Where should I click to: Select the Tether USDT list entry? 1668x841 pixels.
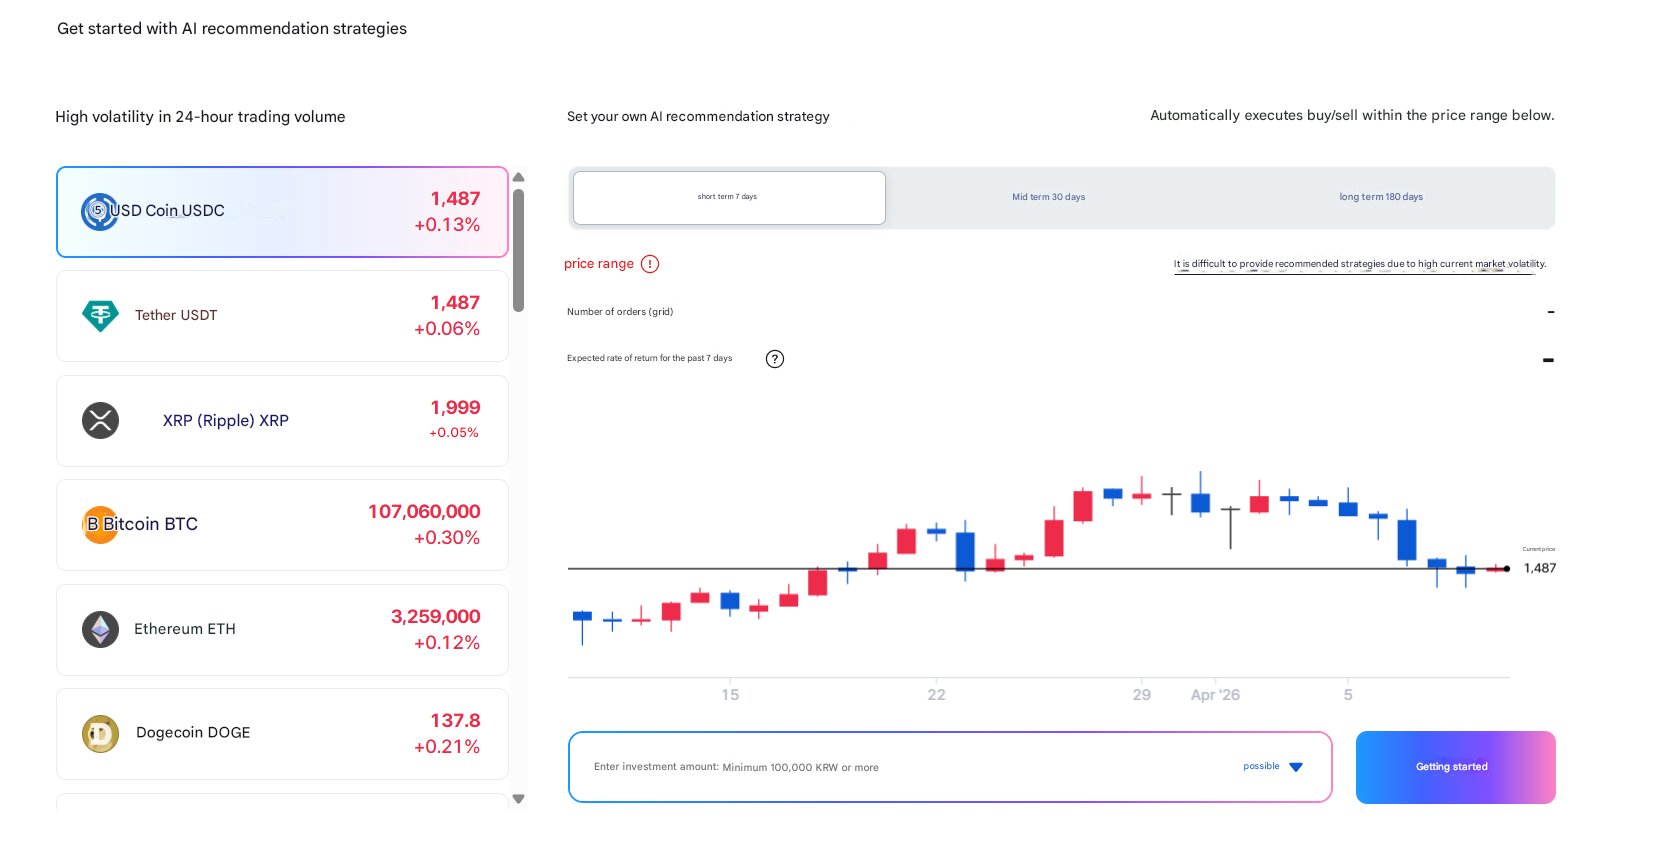coord(282,315)
